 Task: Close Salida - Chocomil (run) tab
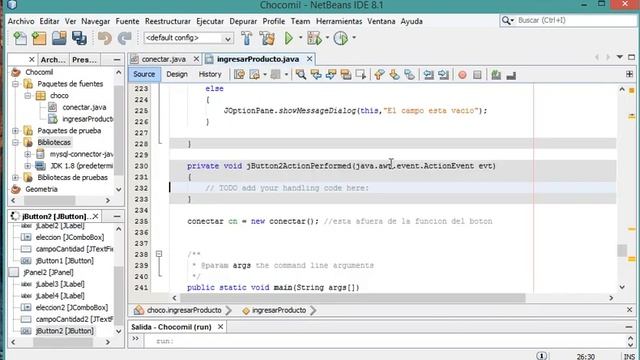coord(220,327)
